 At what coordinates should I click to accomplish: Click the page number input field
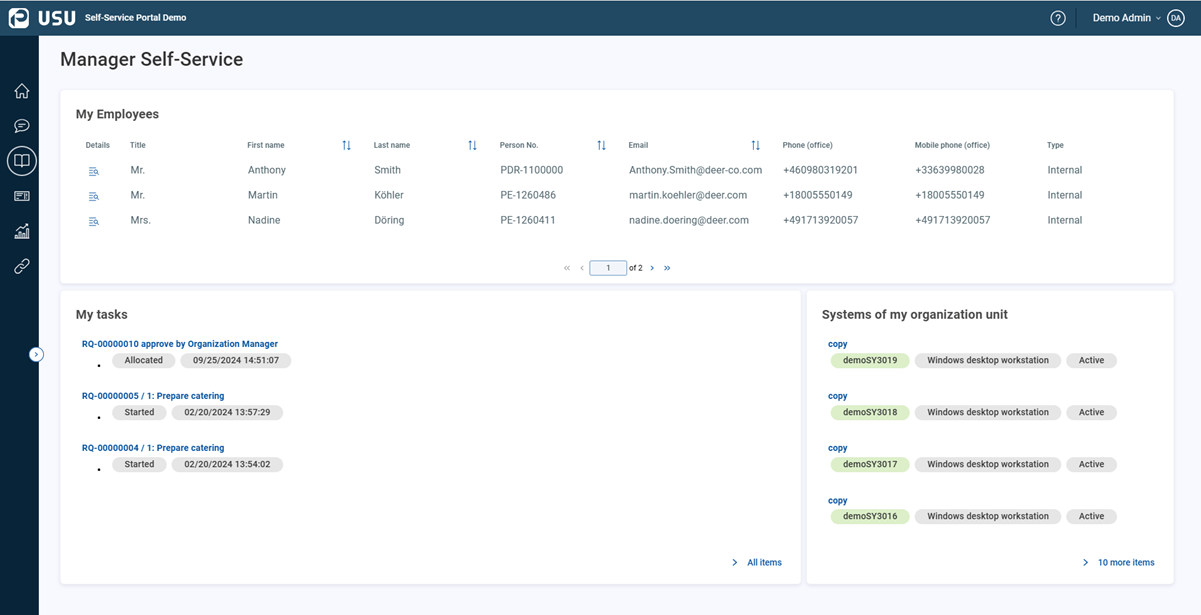[608, 268]
